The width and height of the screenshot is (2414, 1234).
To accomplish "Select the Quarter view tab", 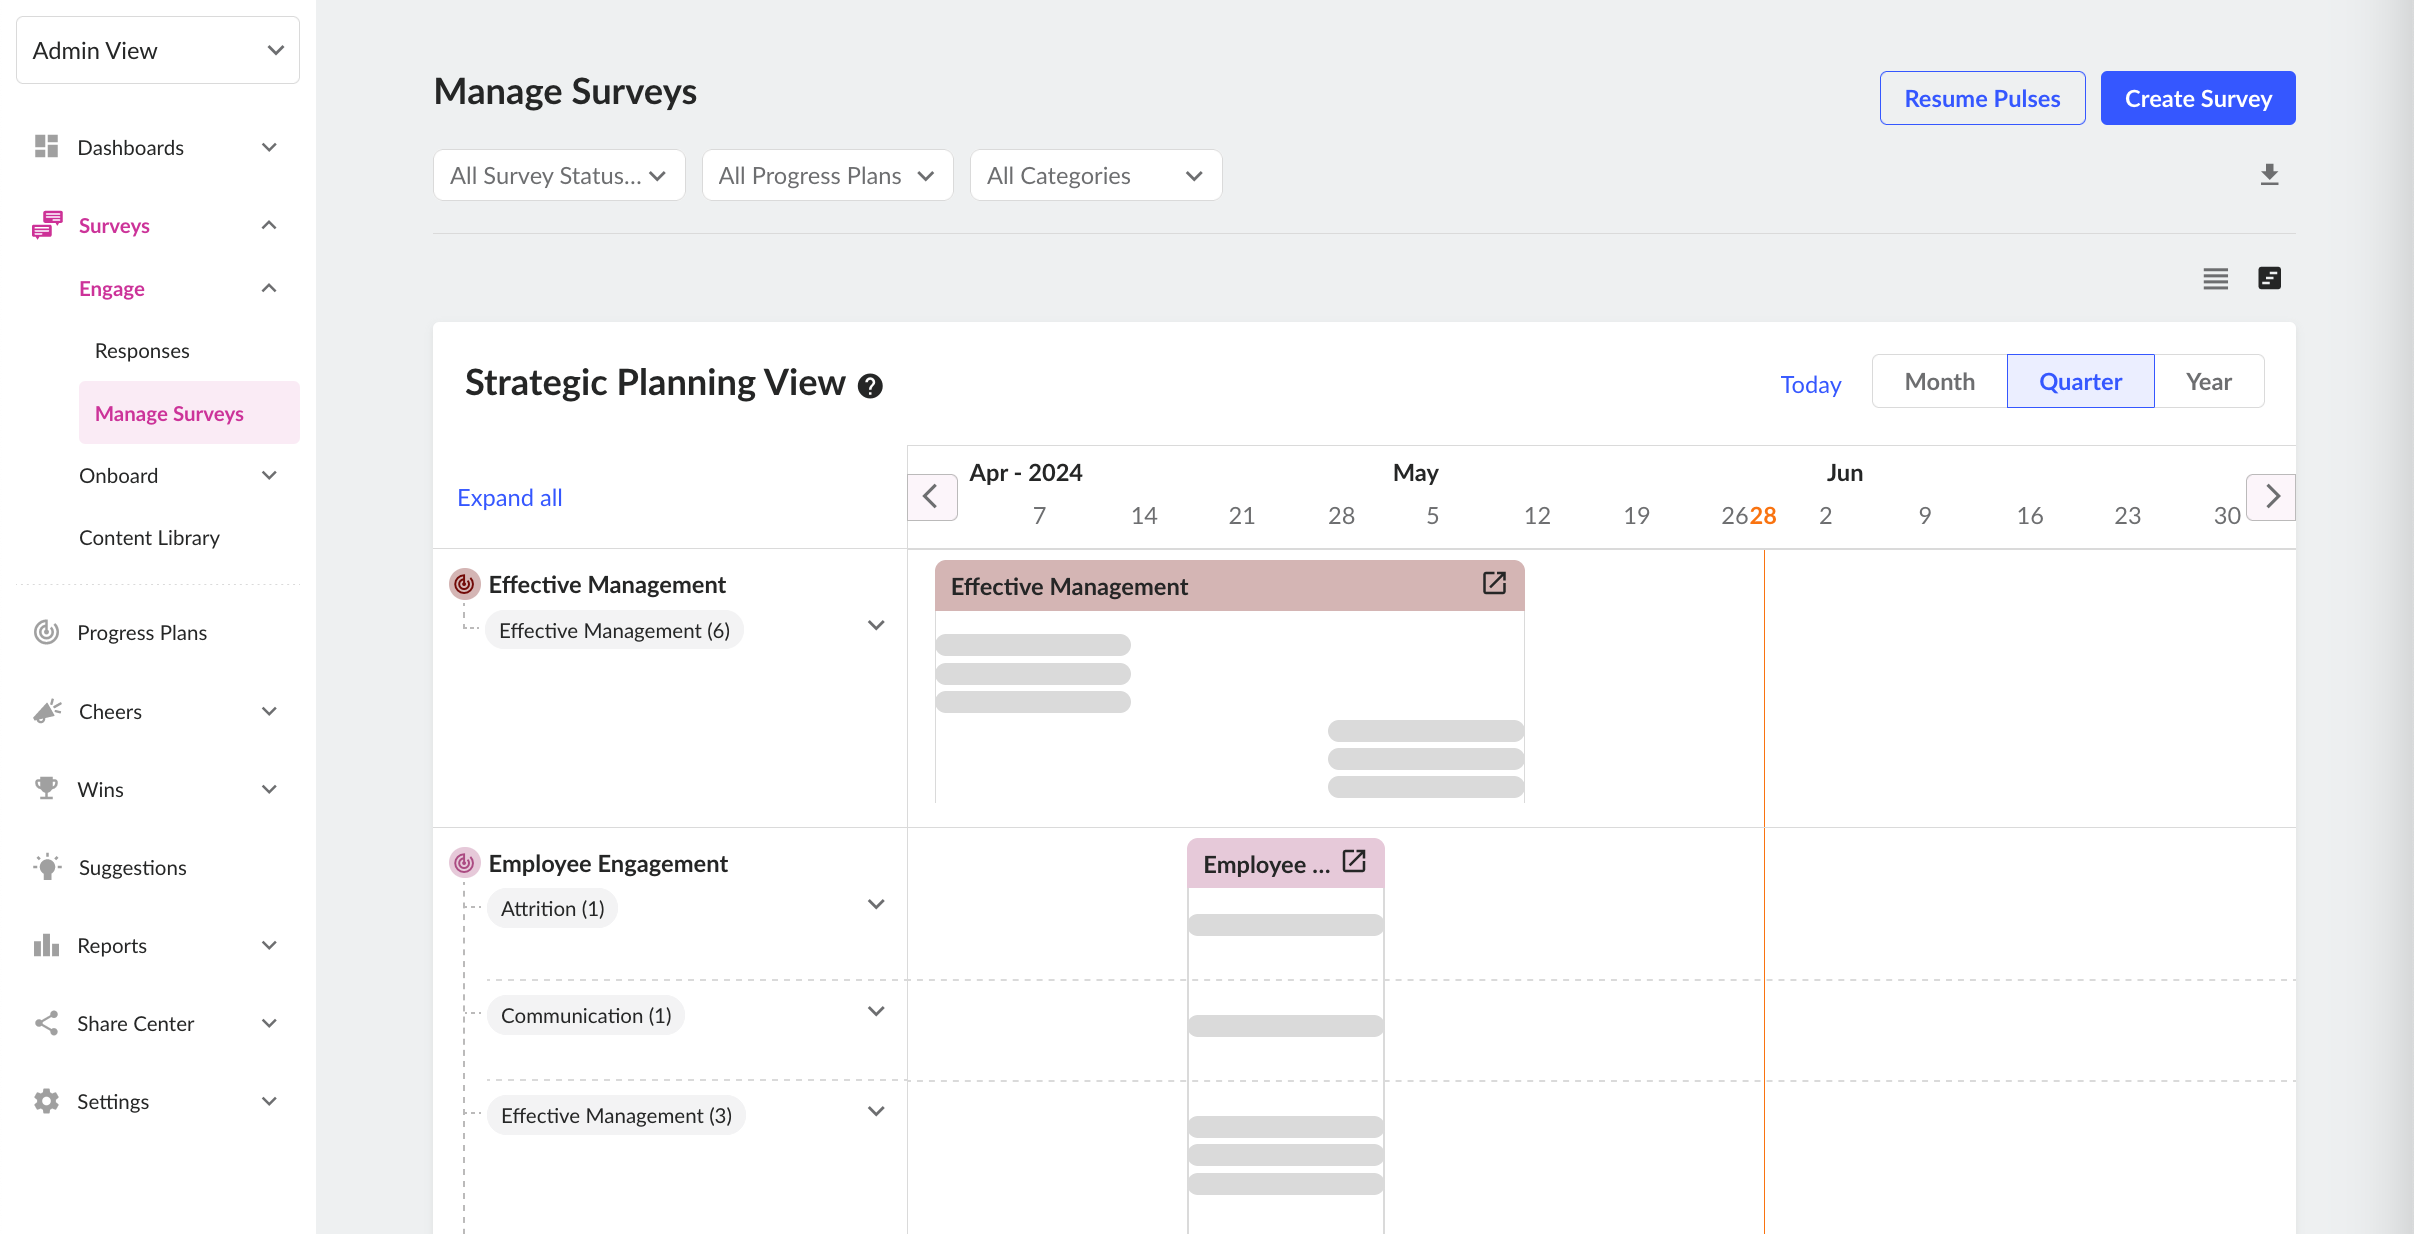I will pyautogui.click(x=2081, y=381).
